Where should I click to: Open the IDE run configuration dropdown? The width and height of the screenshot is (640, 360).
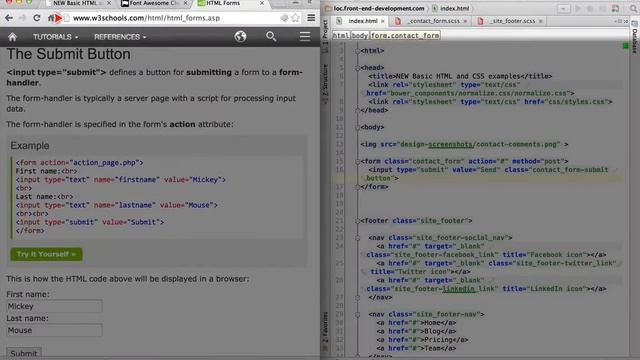[x=563, y=9]
